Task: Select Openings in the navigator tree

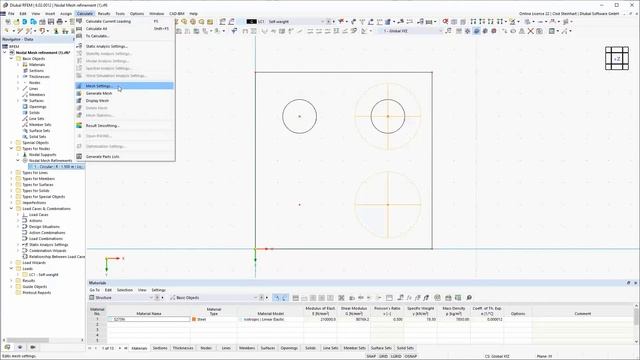Action: click(x=38, y=107)
